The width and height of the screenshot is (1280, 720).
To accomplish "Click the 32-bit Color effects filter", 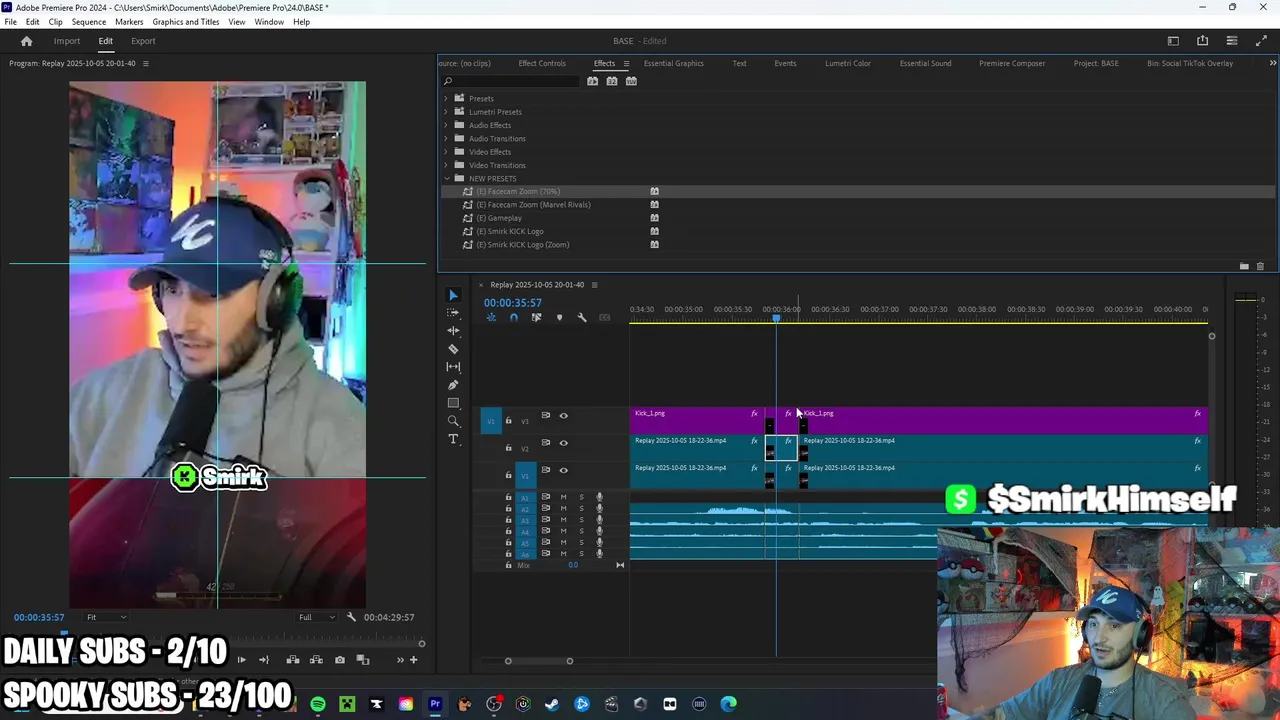I will click(612, 81).
